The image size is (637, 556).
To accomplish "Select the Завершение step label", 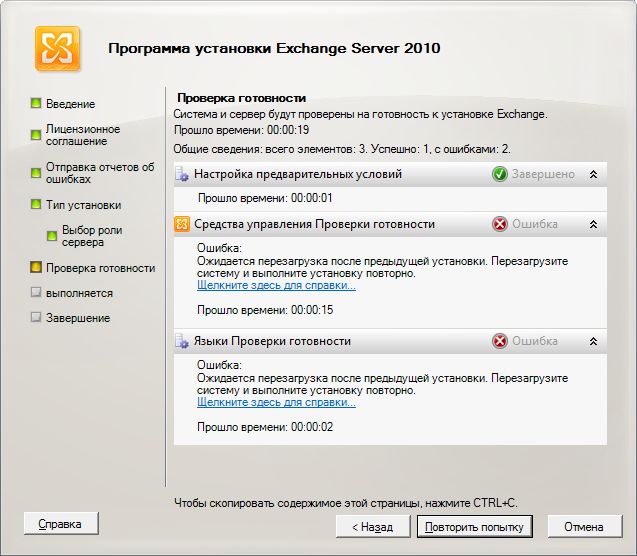I will tap(78, 318).
